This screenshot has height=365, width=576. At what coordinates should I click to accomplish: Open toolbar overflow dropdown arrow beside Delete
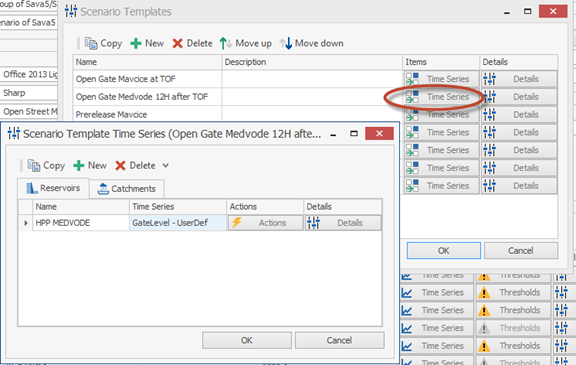pos(166,166)
